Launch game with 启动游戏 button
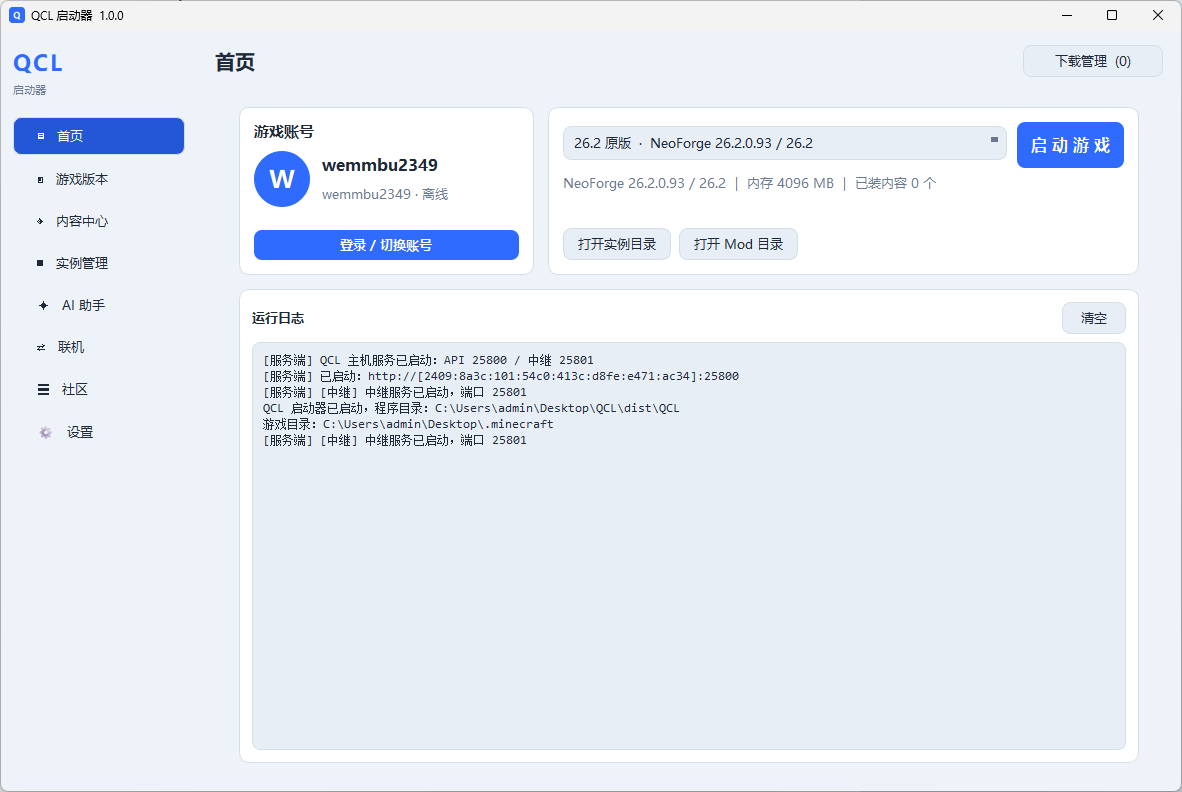 (1070, 145)
